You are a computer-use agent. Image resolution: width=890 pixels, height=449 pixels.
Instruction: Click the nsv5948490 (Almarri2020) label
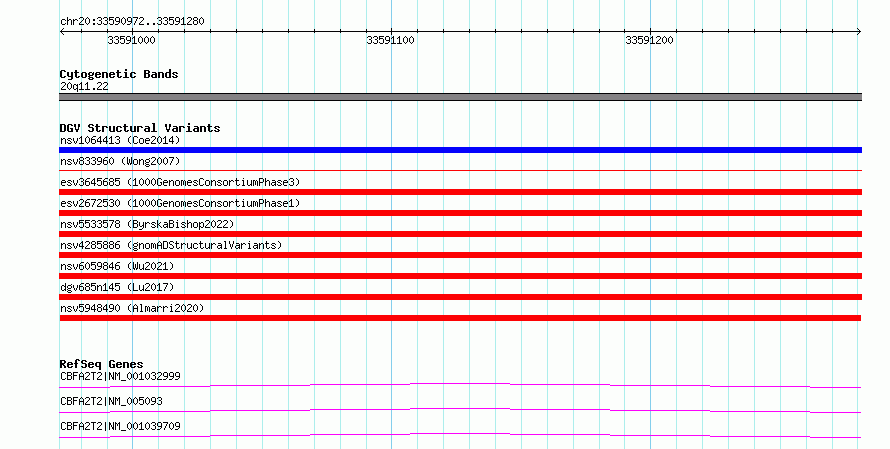(132, 308)
